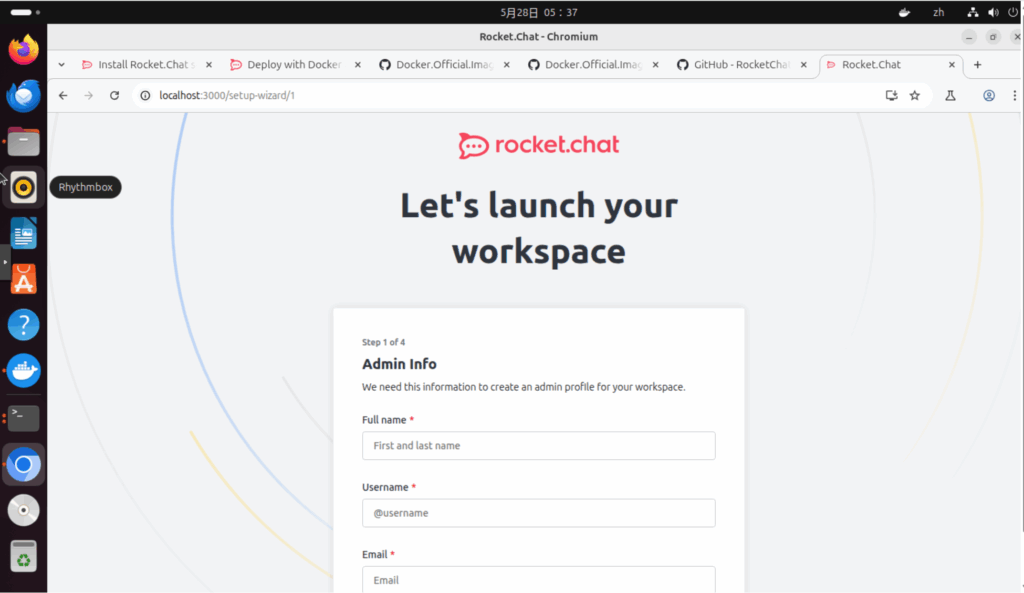Image resolution: width=1024 pixels, height=593 pixels.
Task: Open the Docker whale tray indicator
Action: [x=904, y=12]
